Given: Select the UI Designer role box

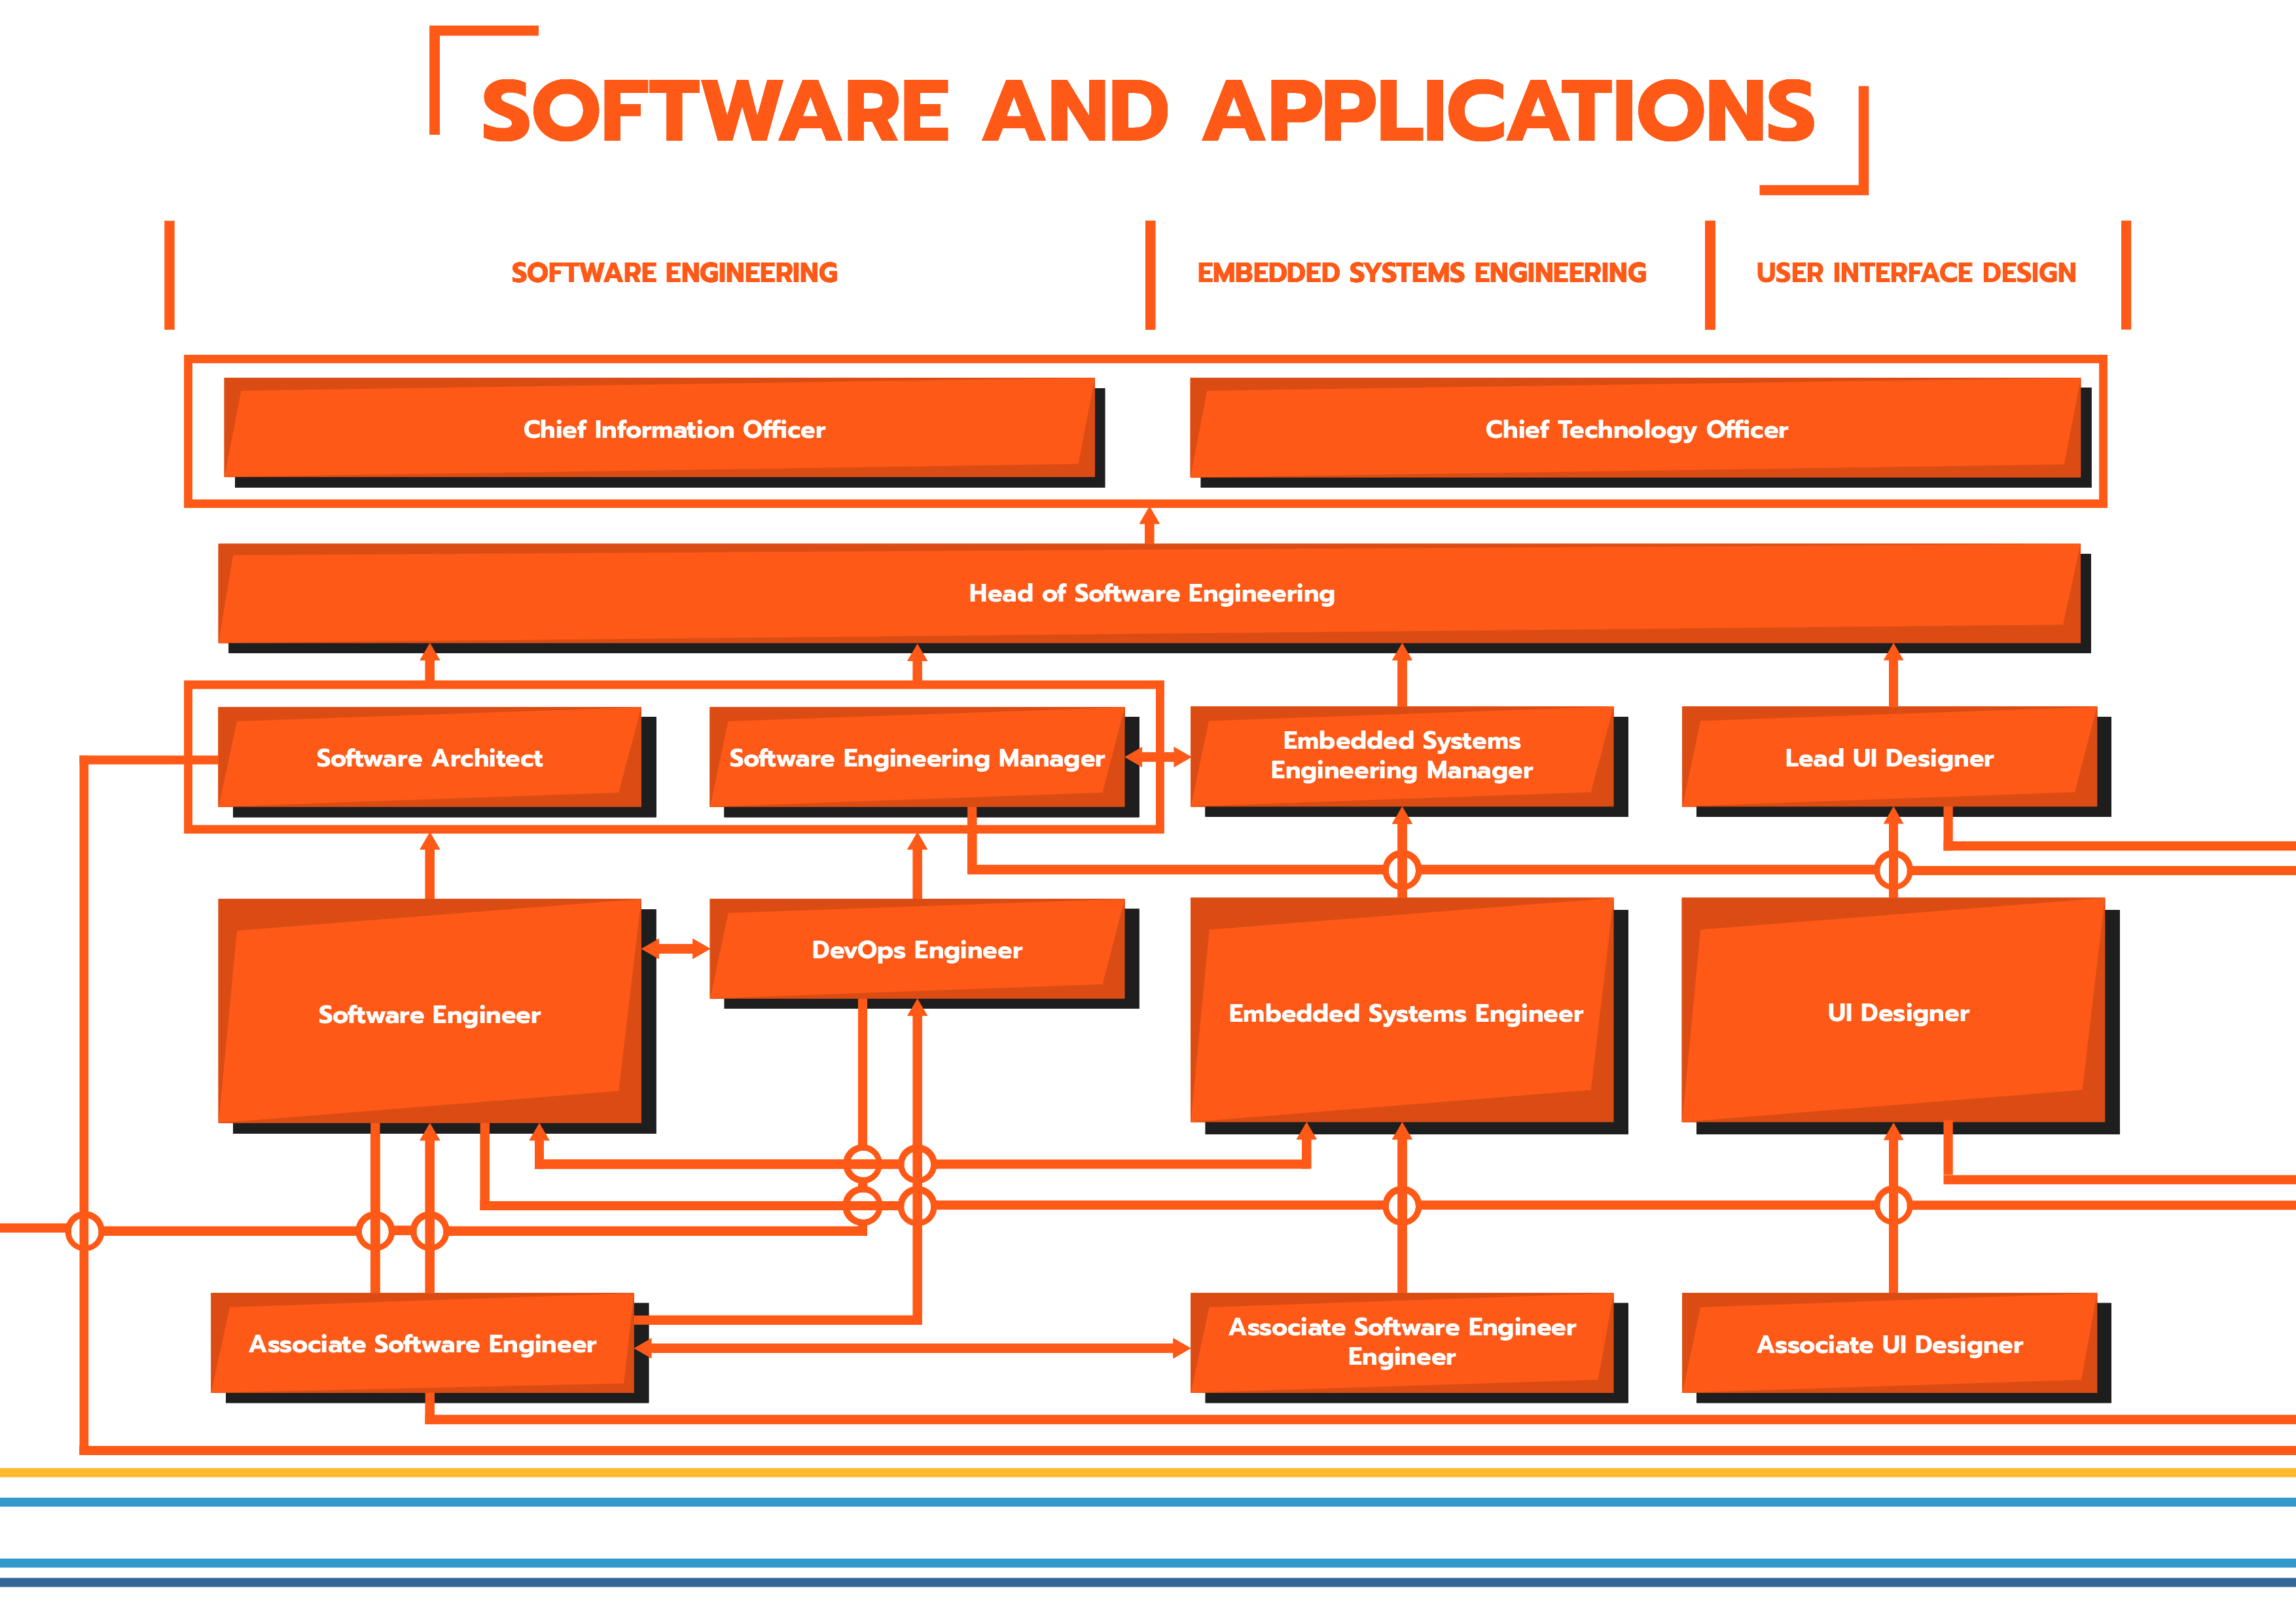Looking at the screenshot, I should [x=1896, y=1012].
